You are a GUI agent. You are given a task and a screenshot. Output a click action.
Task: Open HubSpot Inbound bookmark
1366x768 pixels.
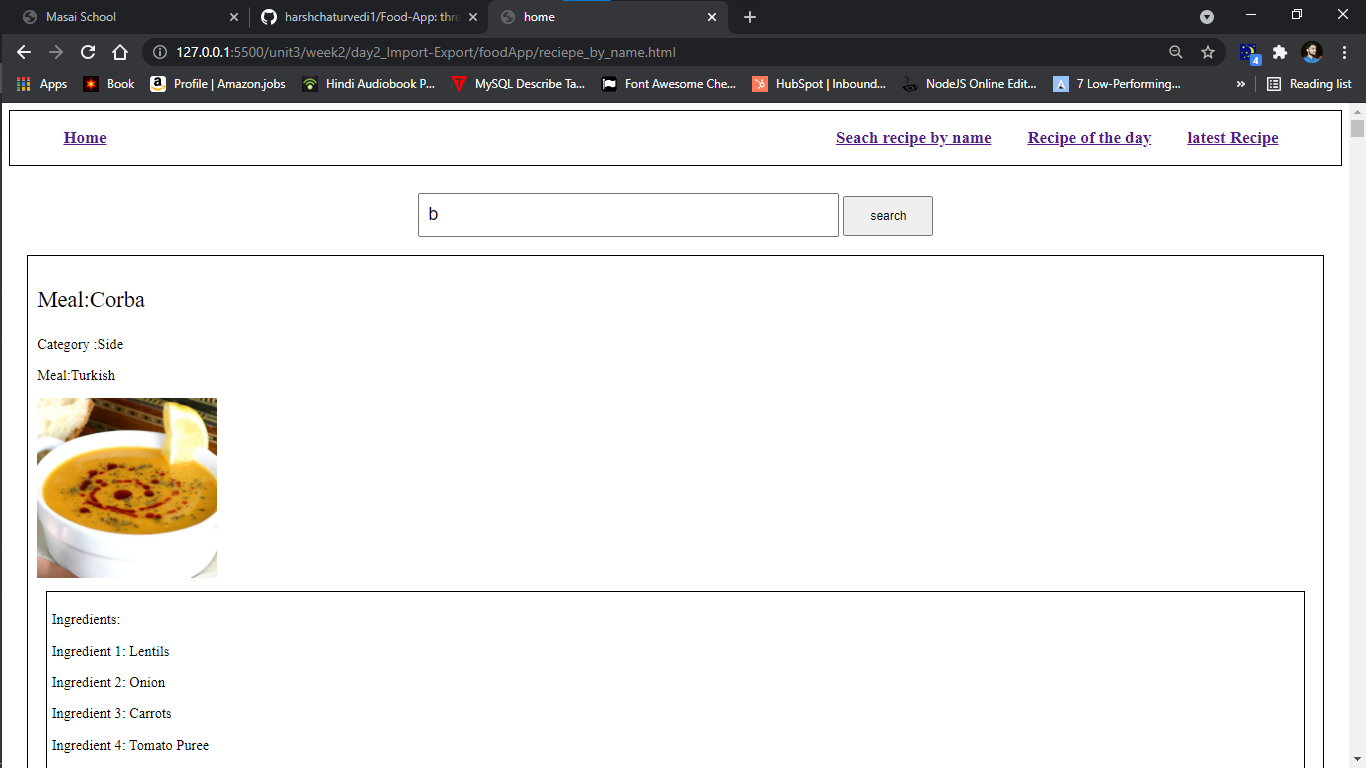click(819, 84)
